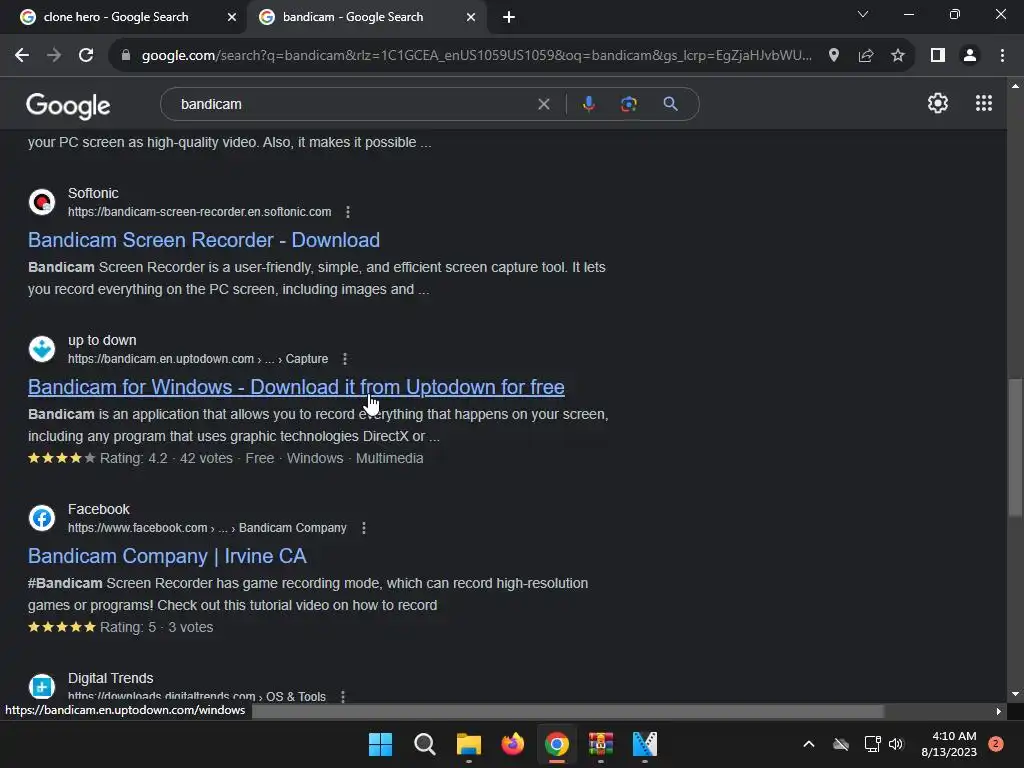
Task: Go to Google home via logo
Action: (x=68, y=105)
